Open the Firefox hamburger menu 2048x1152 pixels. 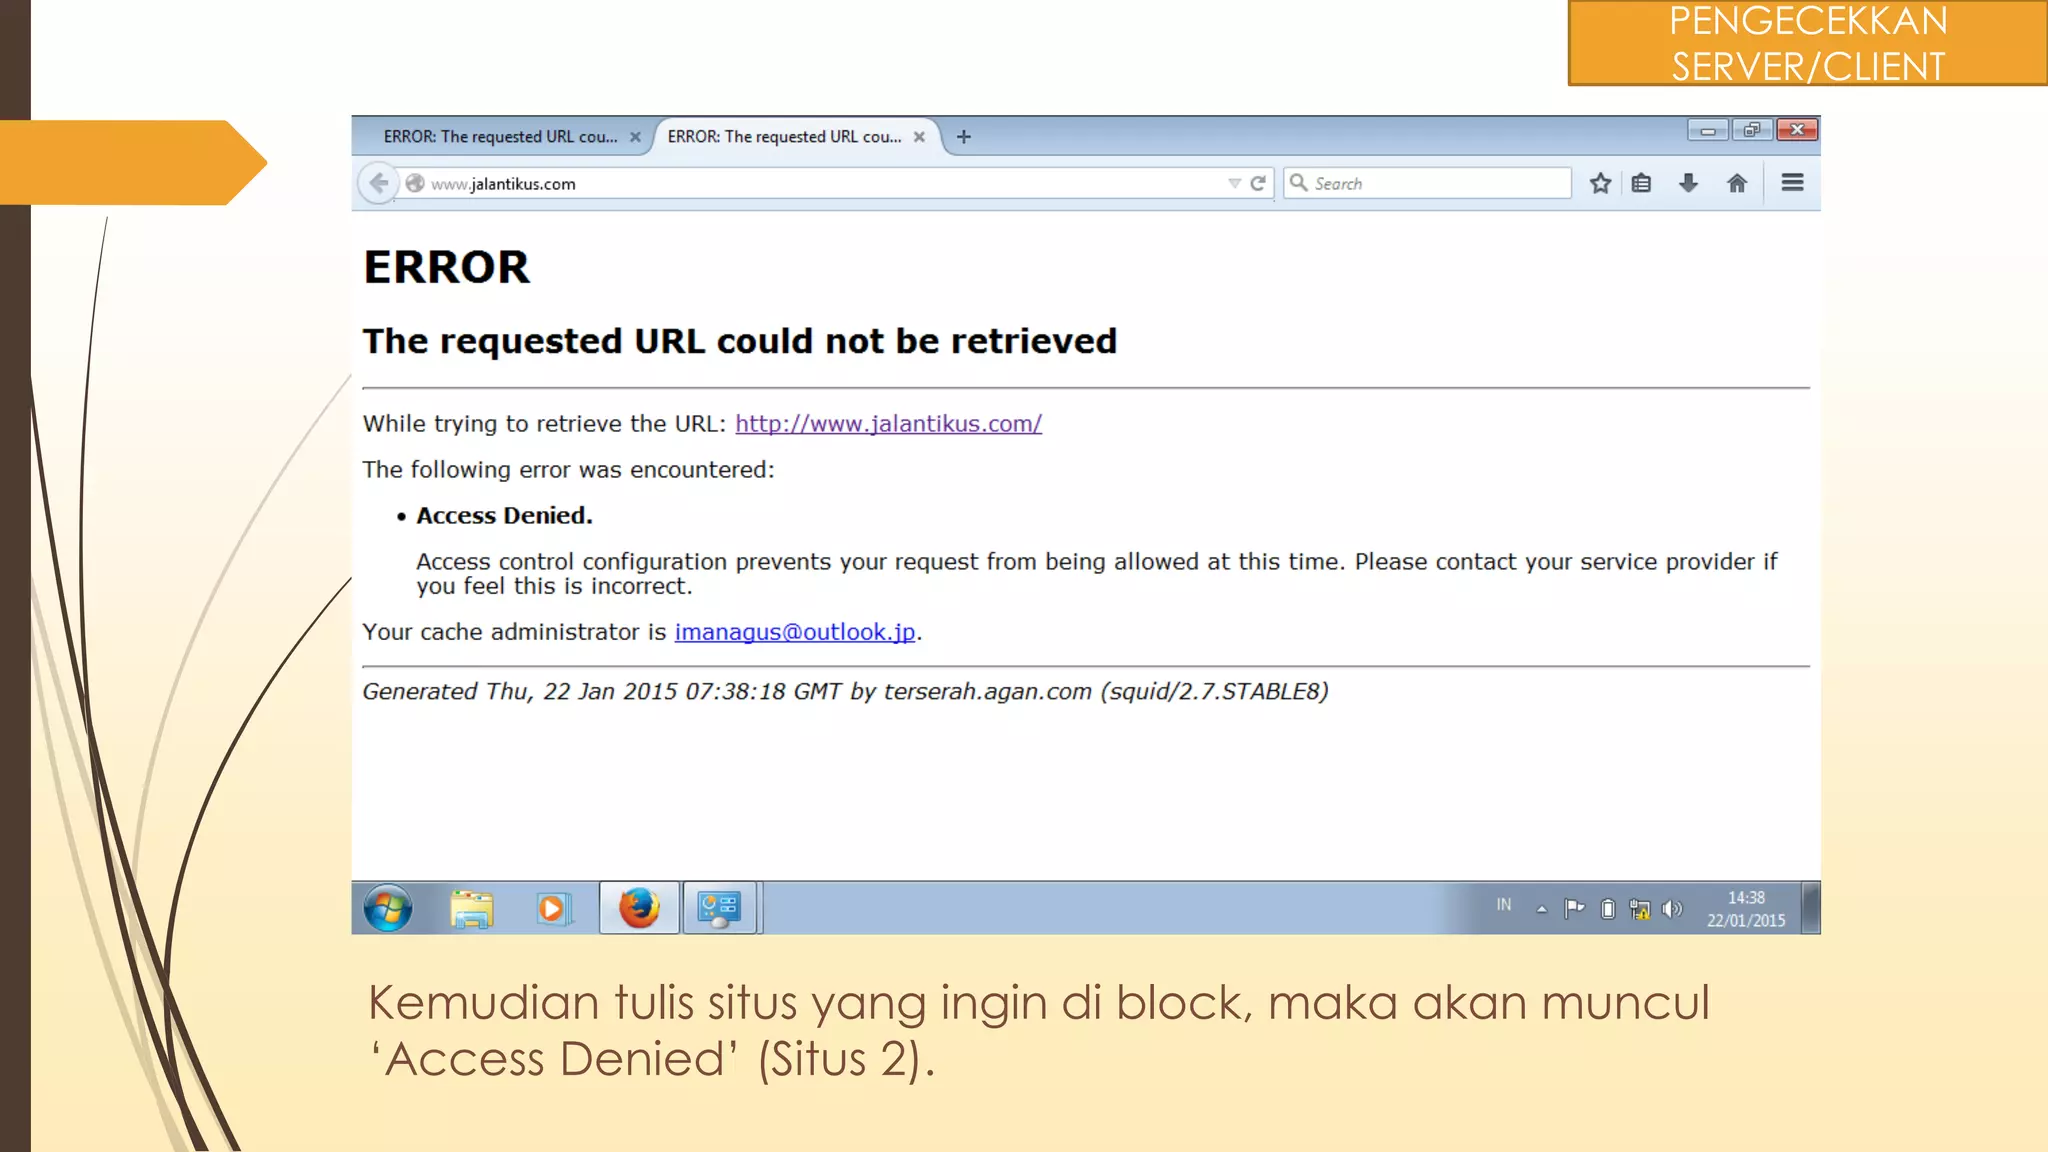(x=1792, y=182)
